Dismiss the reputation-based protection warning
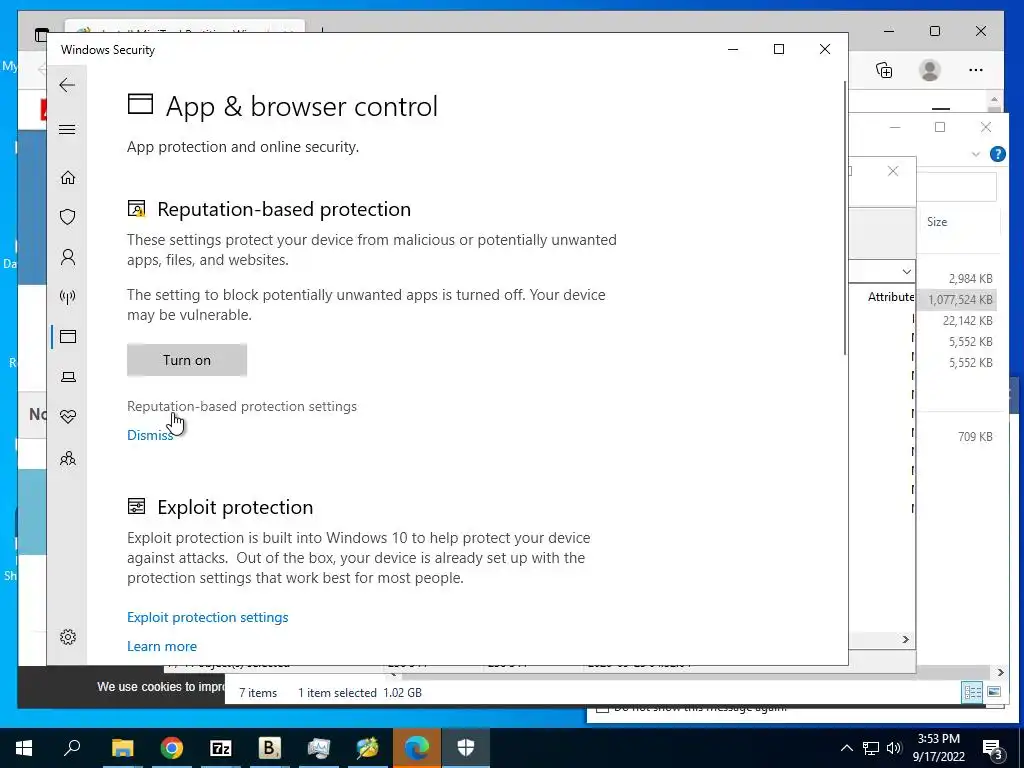The image size is (1024, 768). point(150,435)
